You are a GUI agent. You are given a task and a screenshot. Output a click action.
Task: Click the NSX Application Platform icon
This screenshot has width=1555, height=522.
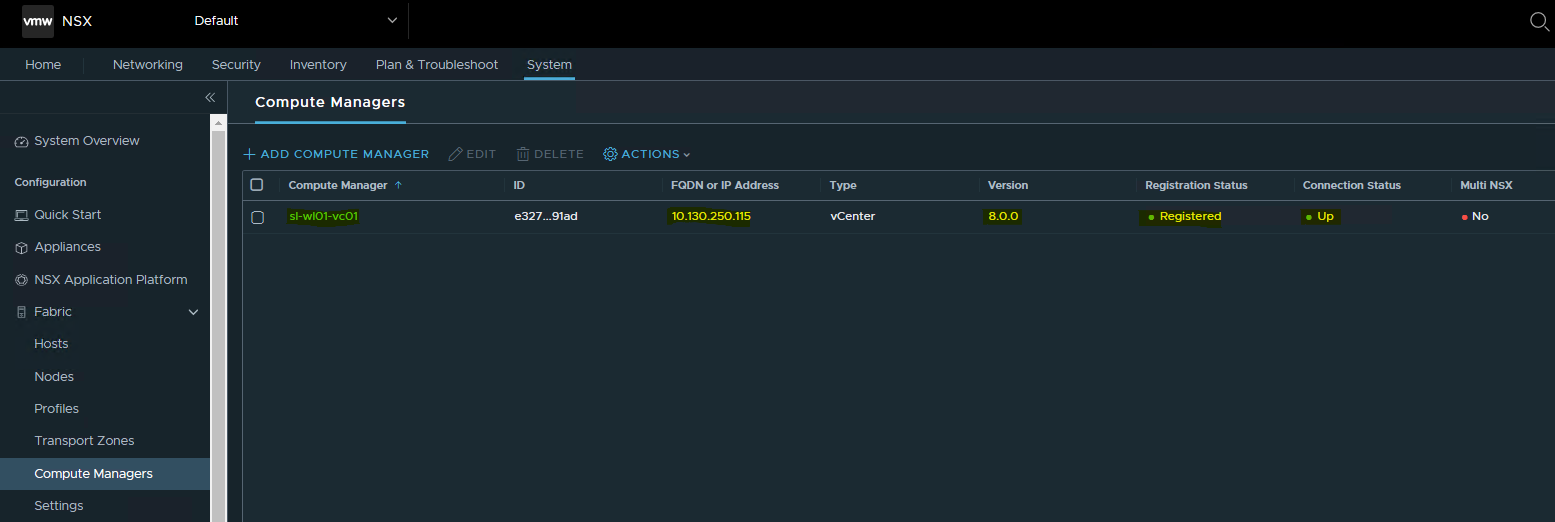[x=22, y=280]
